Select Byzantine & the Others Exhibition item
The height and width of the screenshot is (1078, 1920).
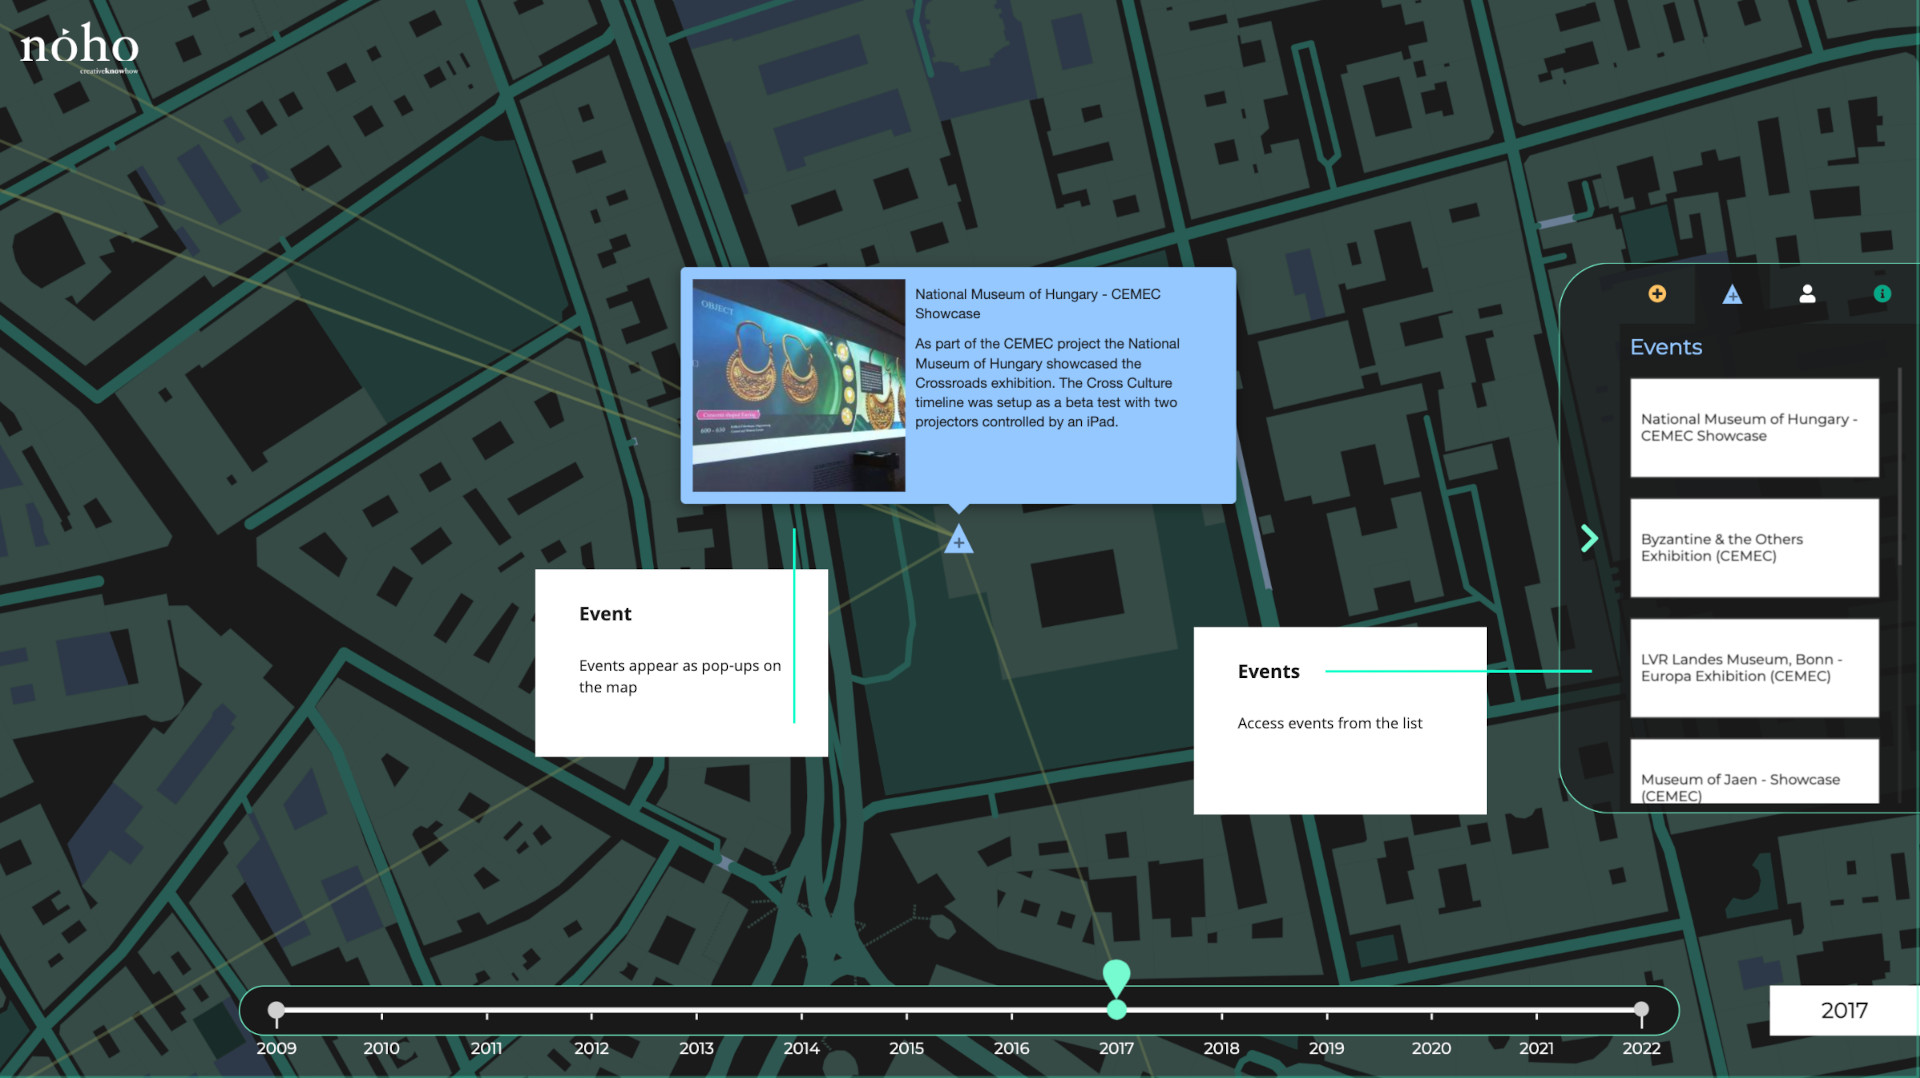coord(1754,548)
